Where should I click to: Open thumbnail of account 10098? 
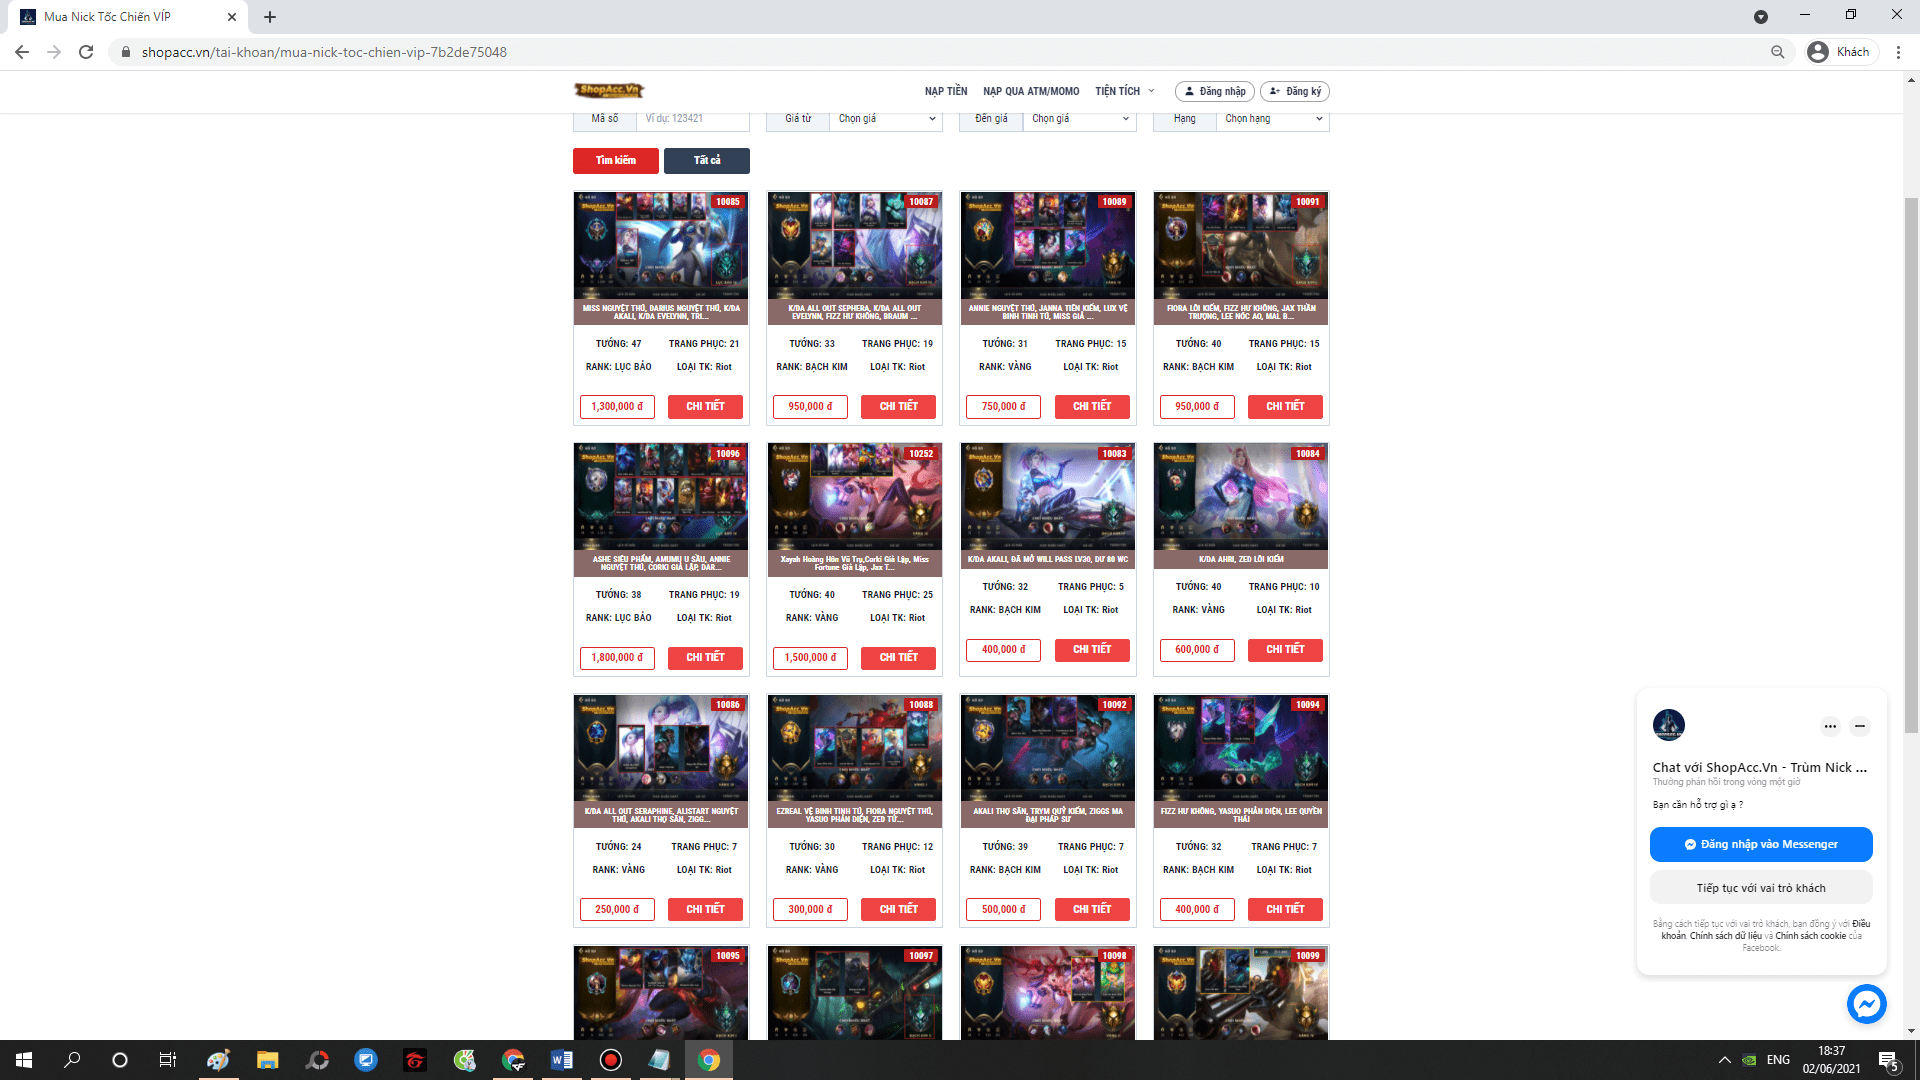1048,993
